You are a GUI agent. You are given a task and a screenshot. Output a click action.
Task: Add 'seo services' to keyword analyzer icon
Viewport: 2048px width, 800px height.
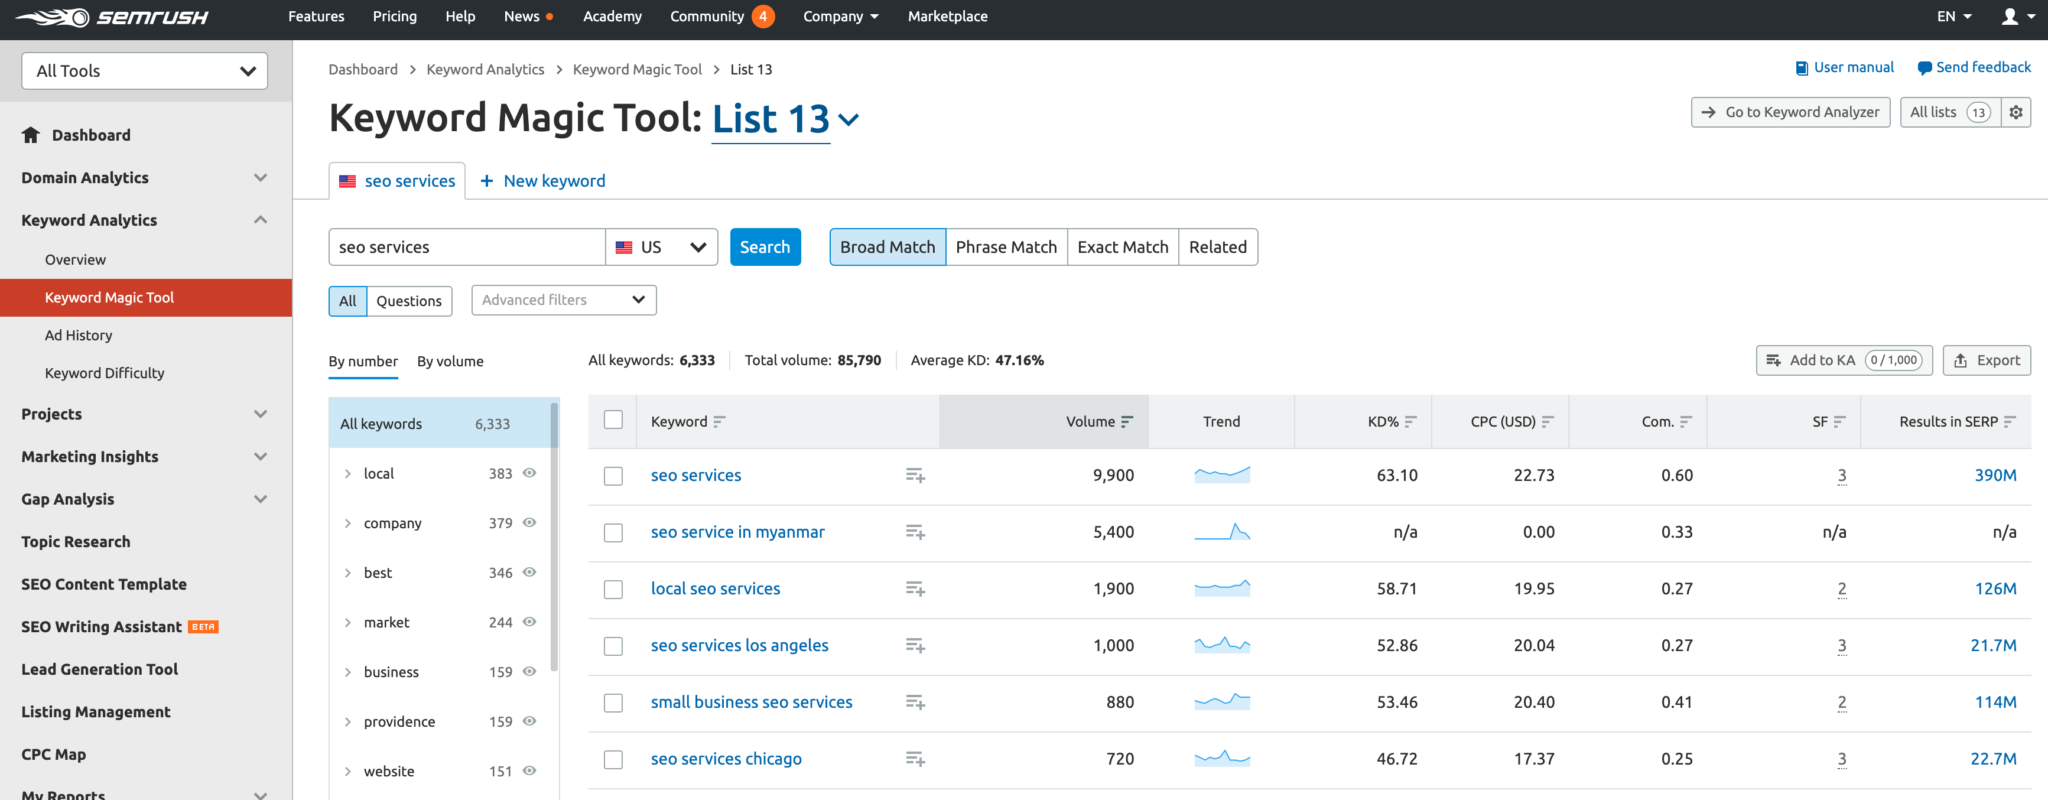[915, 476]
